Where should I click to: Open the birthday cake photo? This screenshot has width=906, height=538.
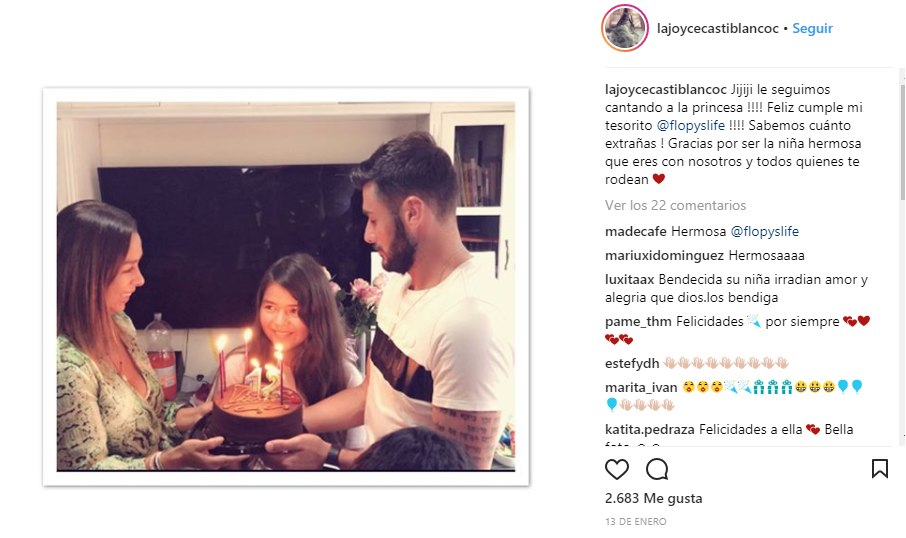point(286,287)
